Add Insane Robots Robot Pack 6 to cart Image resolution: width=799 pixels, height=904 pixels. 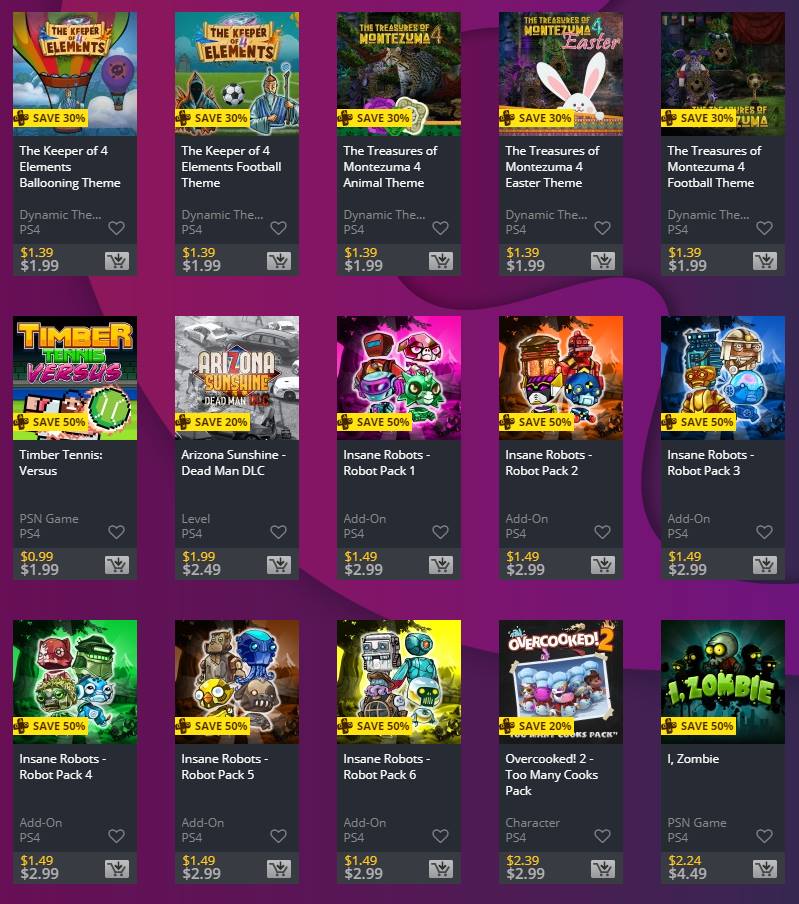(441, 869)
